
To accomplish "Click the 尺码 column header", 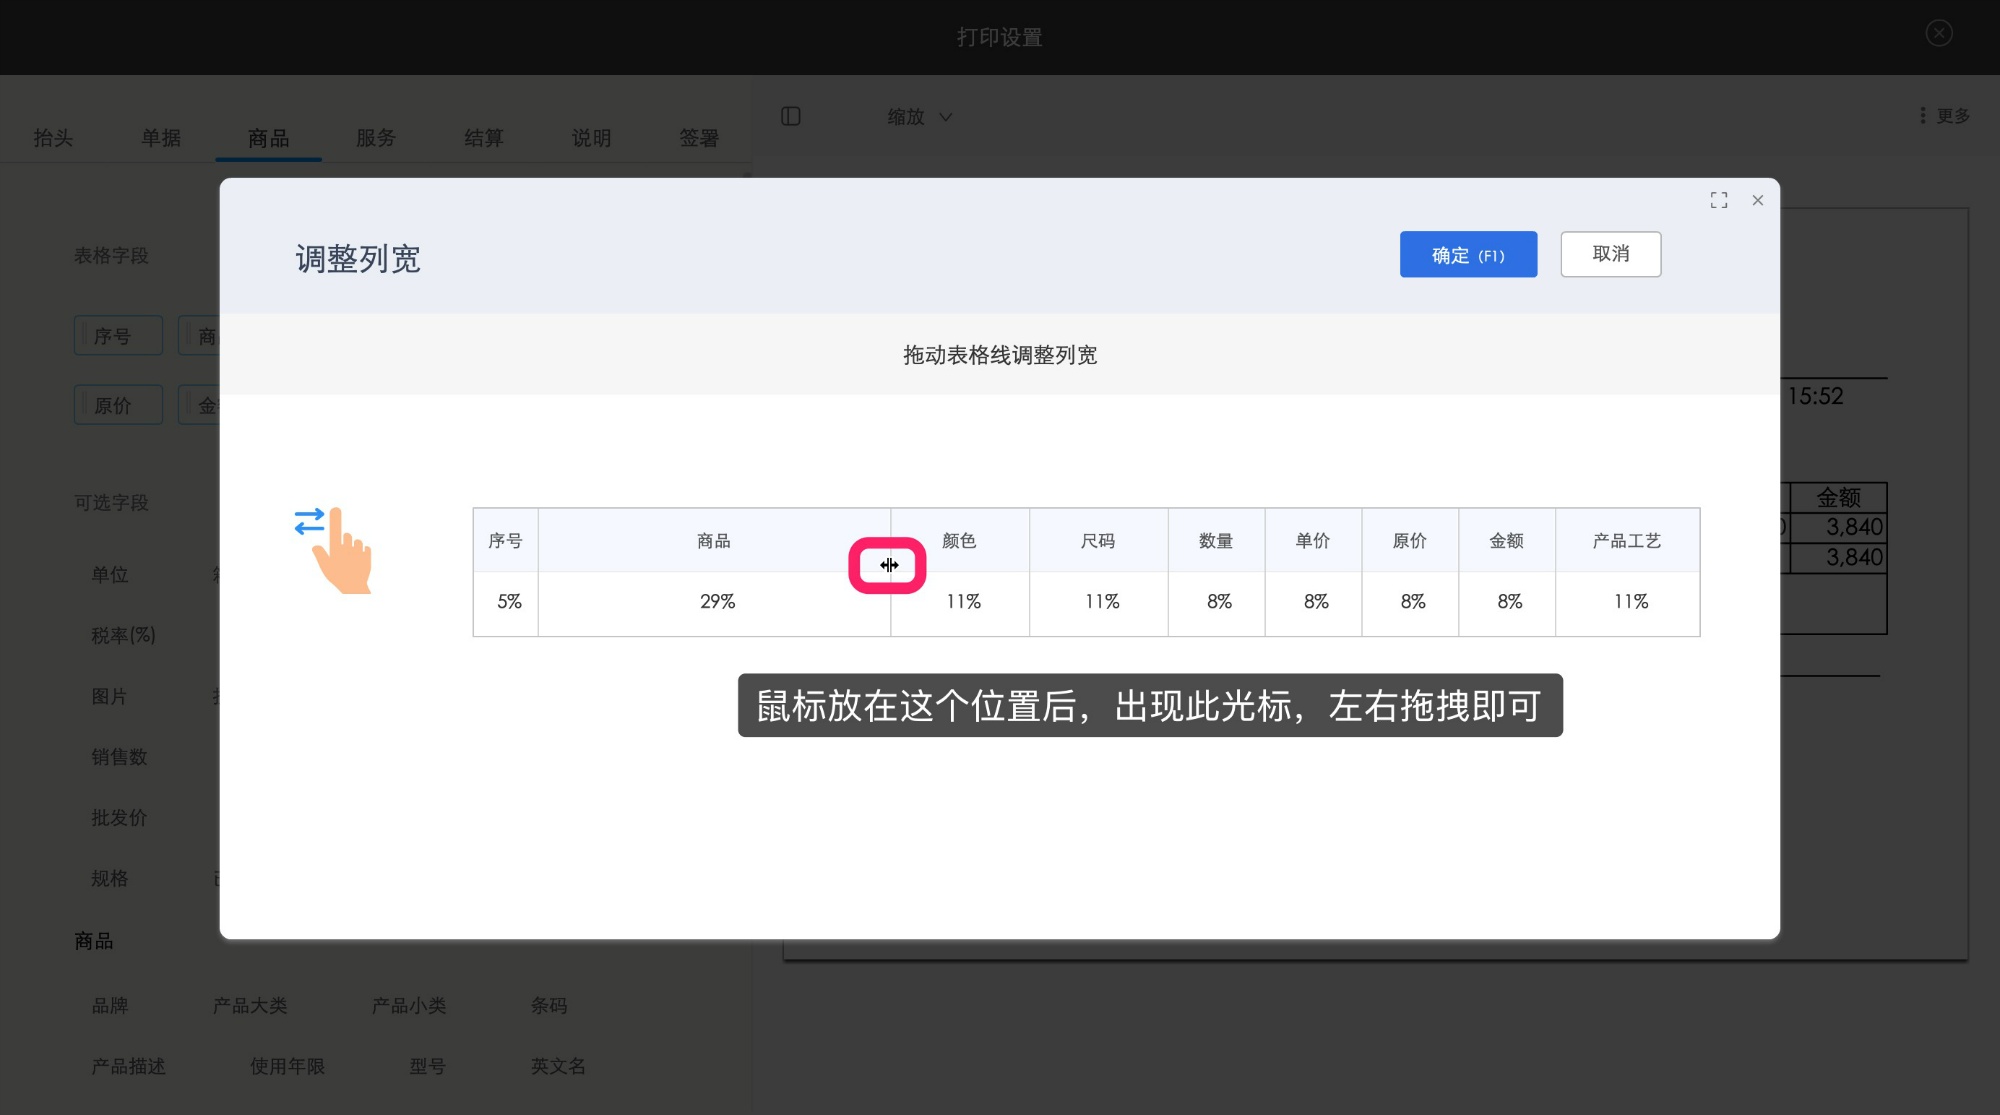I will pos(1098,541).
